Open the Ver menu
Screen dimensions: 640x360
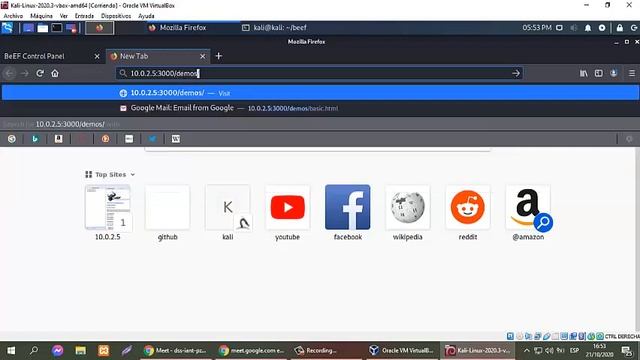tap(64, 16)
